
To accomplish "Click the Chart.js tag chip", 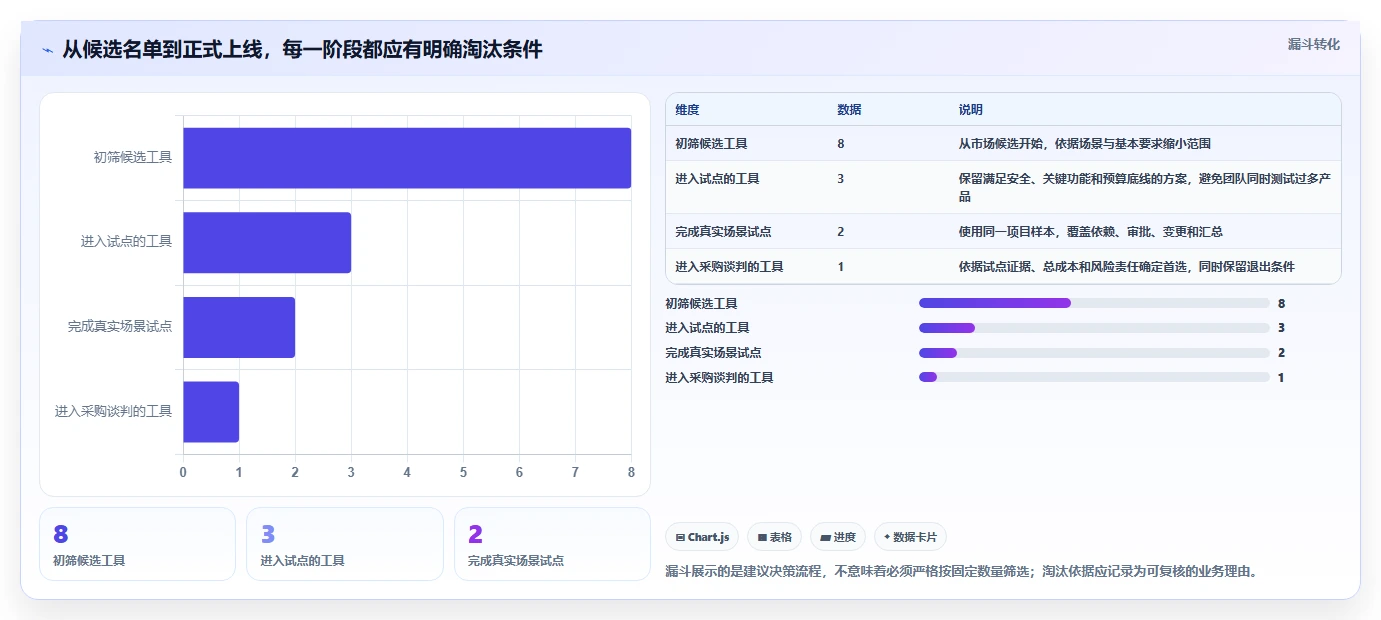I will 702,537.
